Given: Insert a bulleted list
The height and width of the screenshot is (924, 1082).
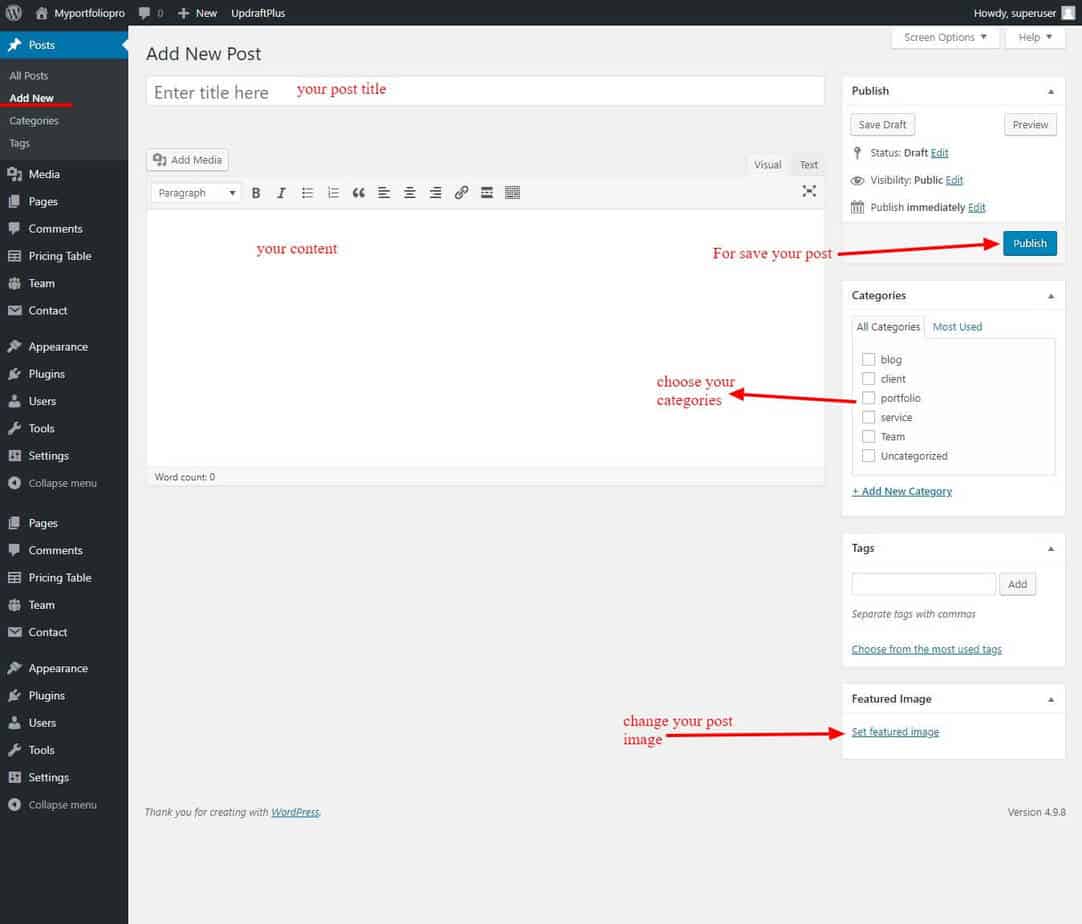Looking at the screenshot, I should 307,193.
